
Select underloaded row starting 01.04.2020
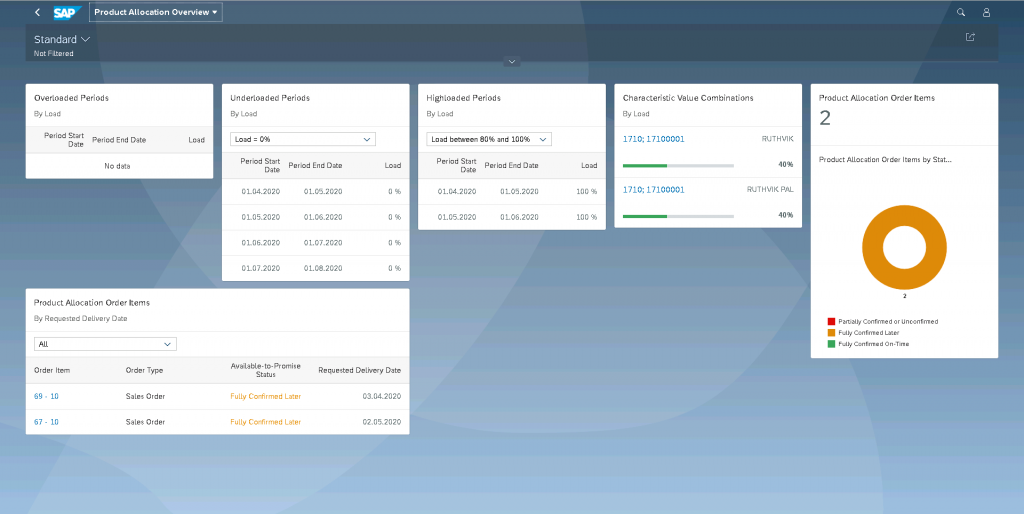coord(315,191)
